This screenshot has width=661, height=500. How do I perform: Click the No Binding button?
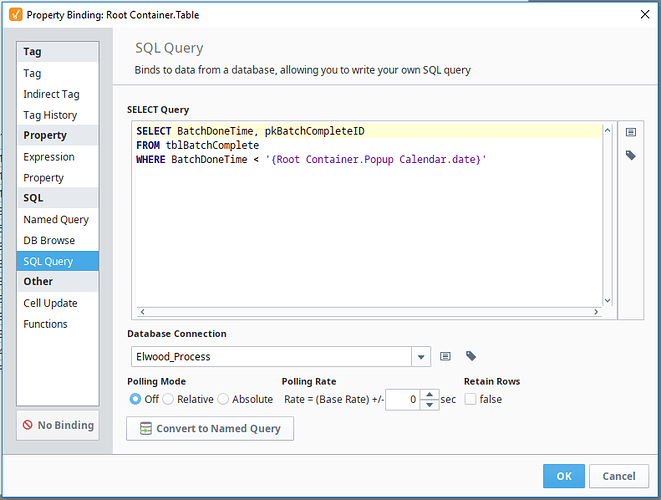click(x=57, y=425)
